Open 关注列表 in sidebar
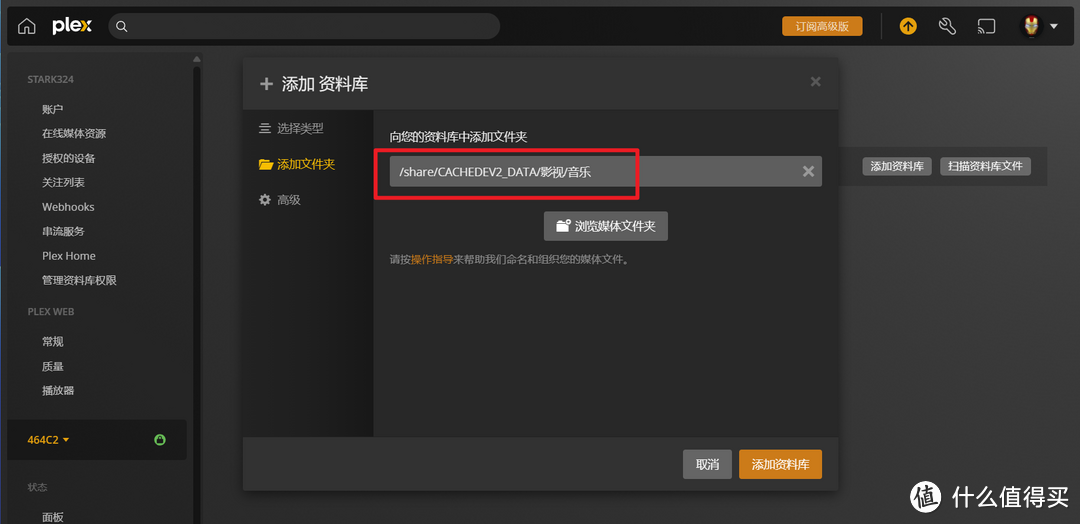The image size is (1080, 524). (x=63, y=182)
